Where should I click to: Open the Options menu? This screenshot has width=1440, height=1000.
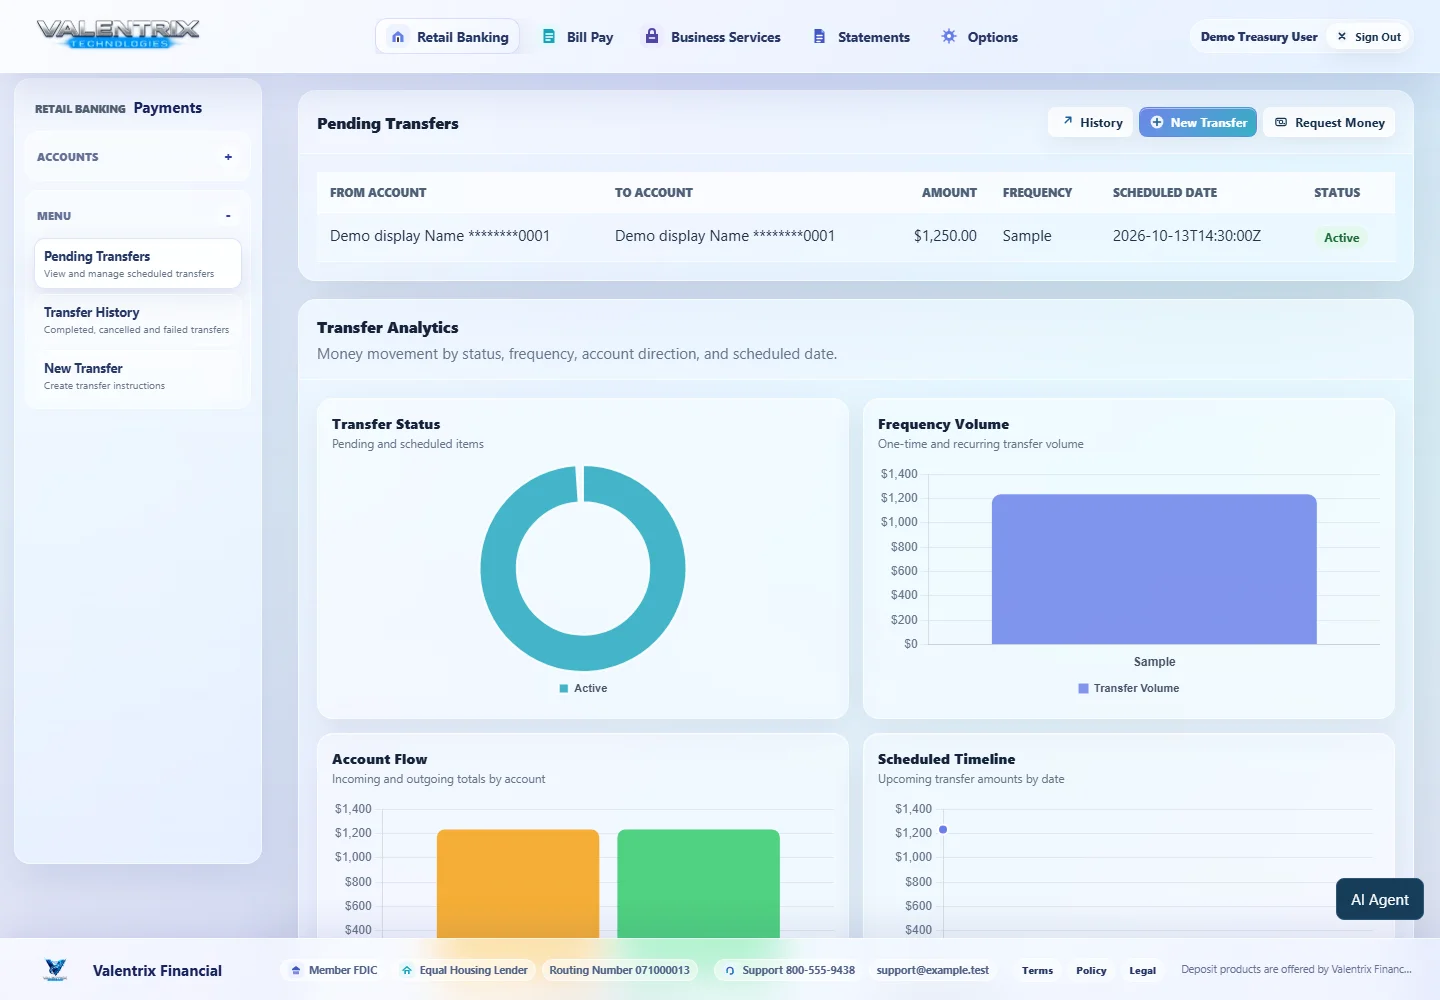980,37
